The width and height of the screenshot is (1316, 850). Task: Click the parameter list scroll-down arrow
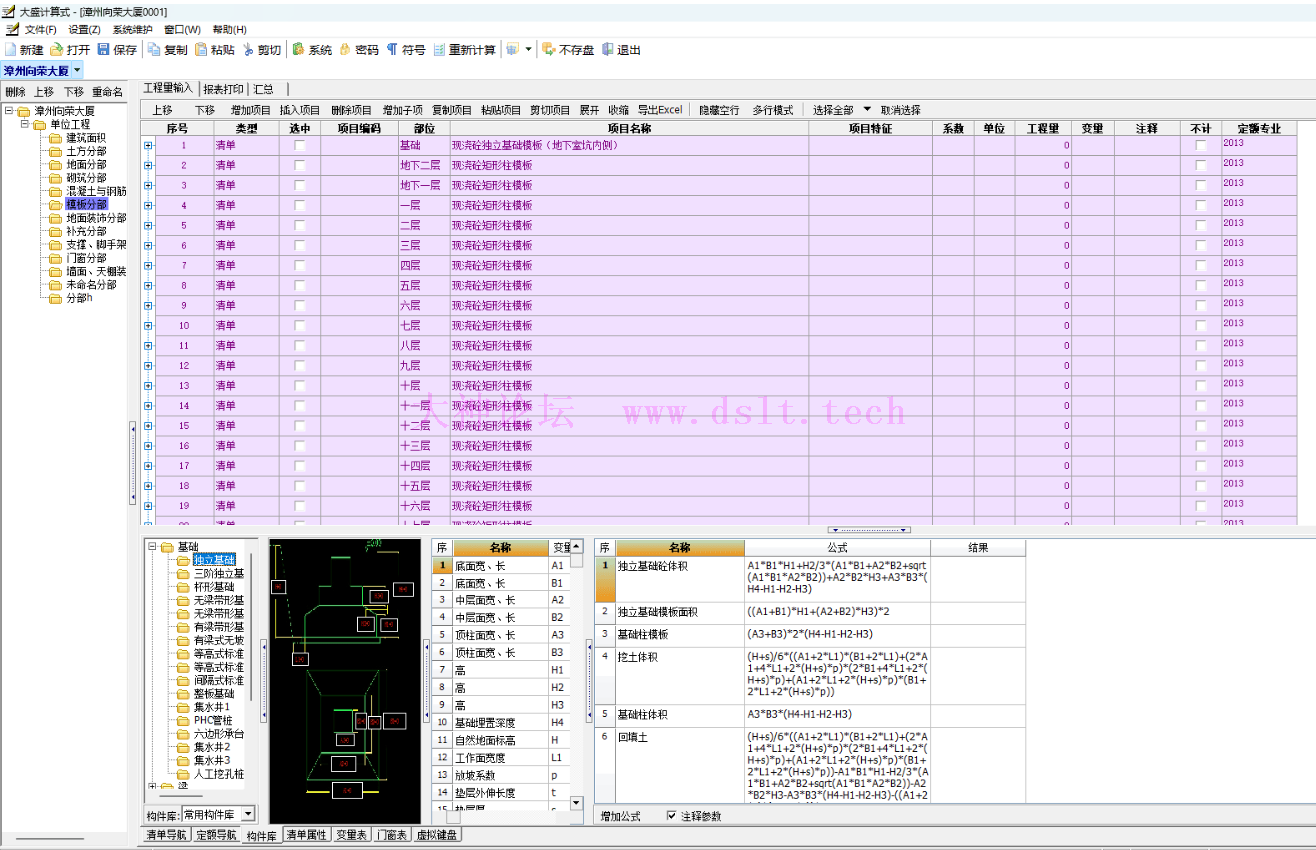click(x=576, y=802)
